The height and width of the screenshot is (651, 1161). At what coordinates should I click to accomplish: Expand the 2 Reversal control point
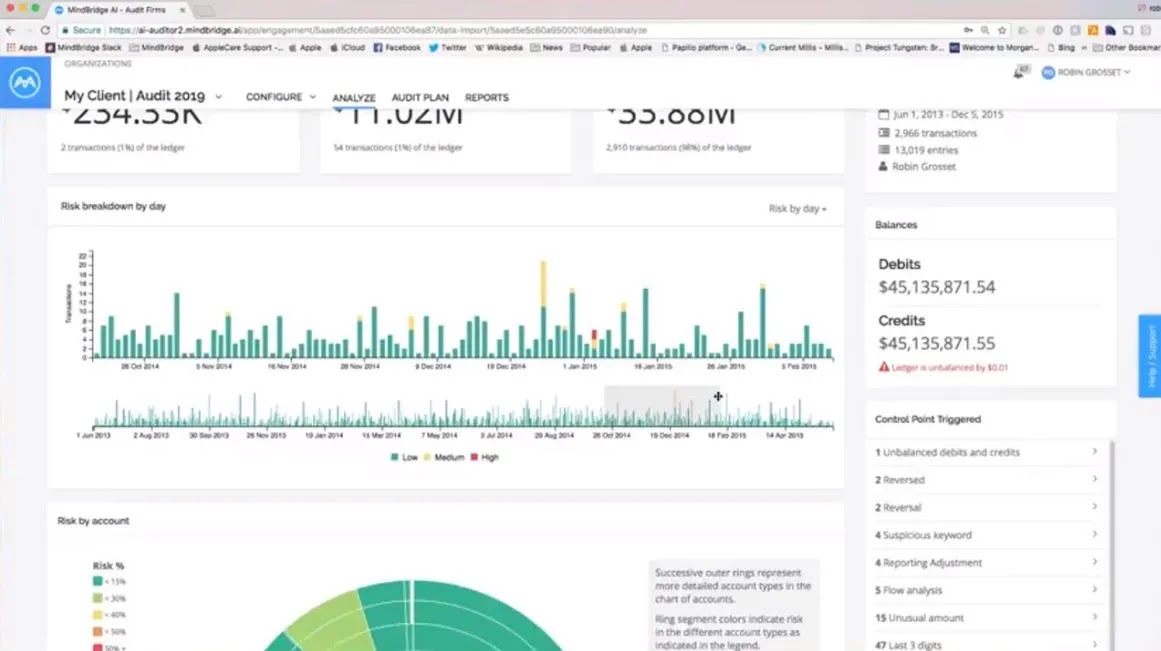[x=987, y=507]
